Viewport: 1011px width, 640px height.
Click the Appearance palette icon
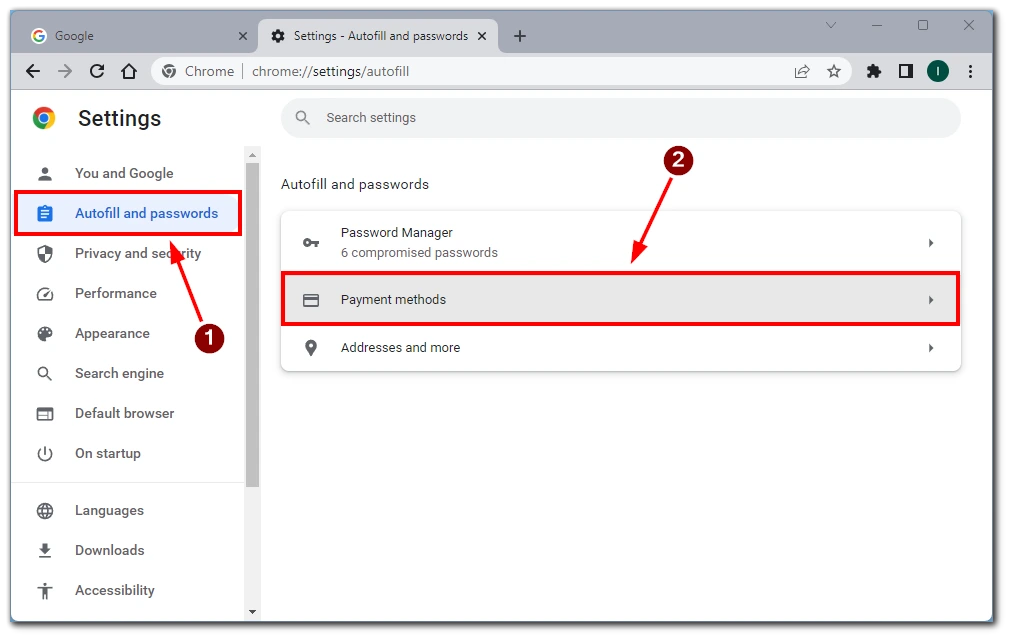point(44,334)
